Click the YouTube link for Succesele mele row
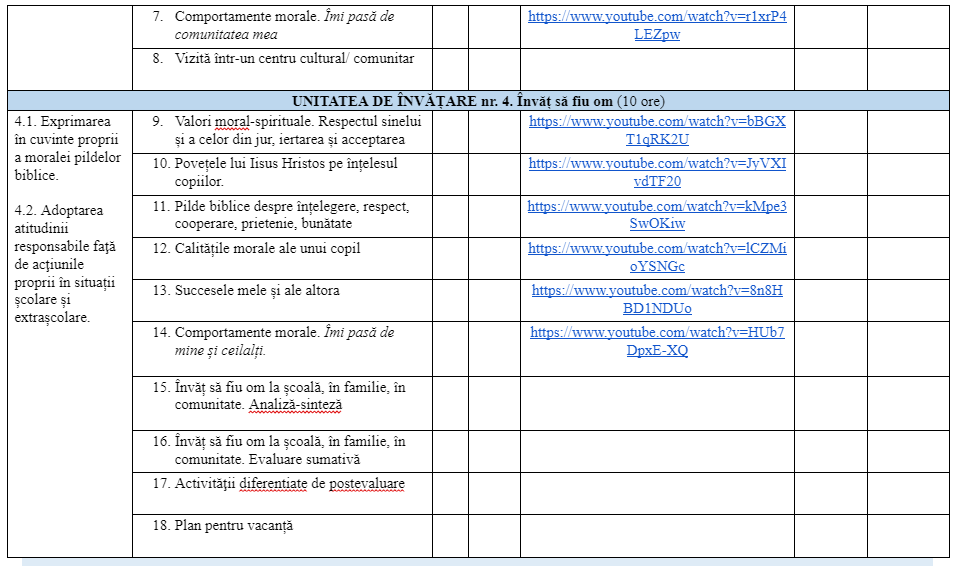 click(656, 291)
